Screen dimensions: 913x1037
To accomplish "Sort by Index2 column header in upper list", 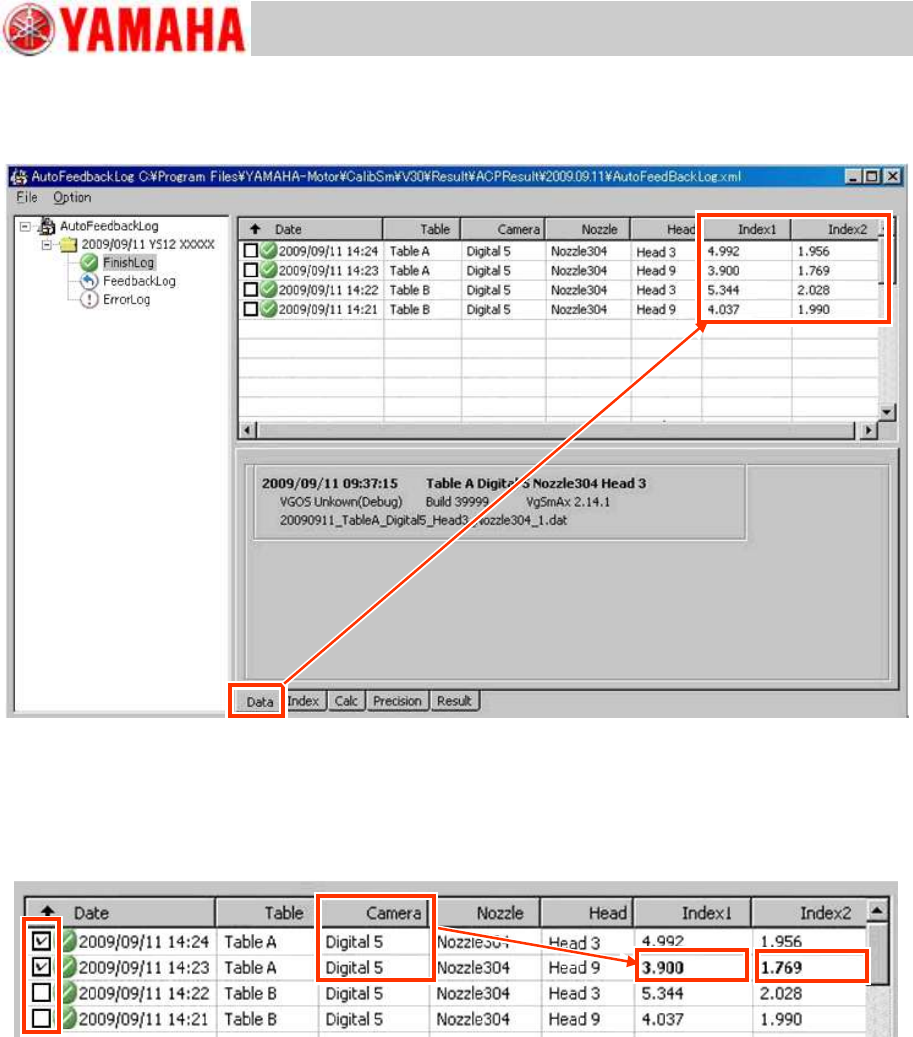I will (x=836, y=229).
